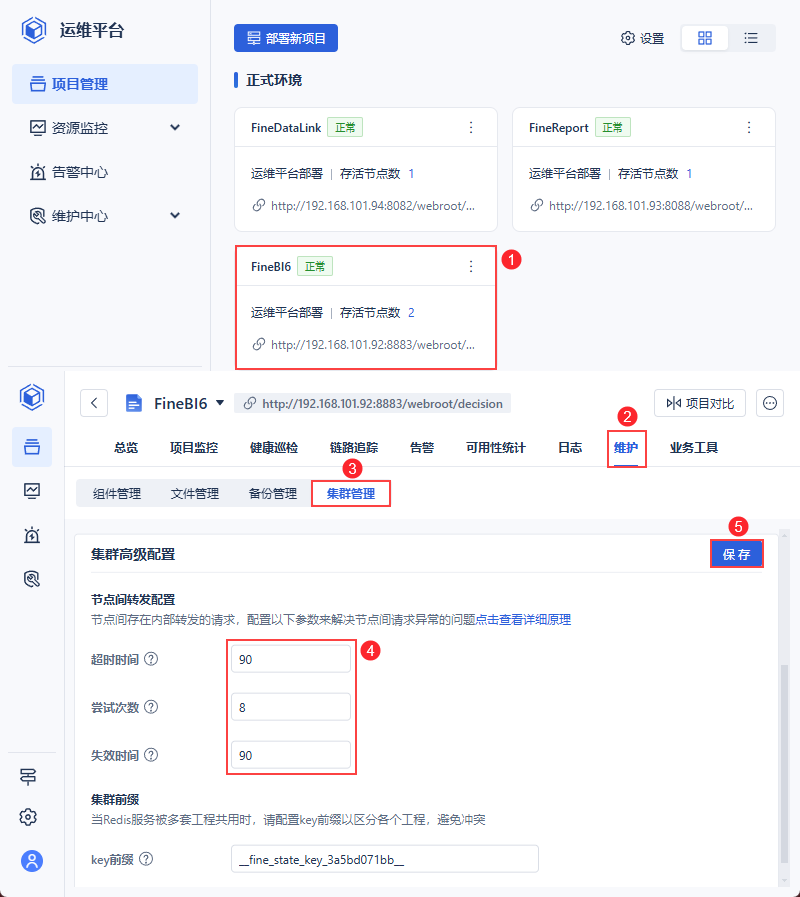800x897 pixels.
Task: Switch to the 链路追踪 tab
Action: click(354, 448)
